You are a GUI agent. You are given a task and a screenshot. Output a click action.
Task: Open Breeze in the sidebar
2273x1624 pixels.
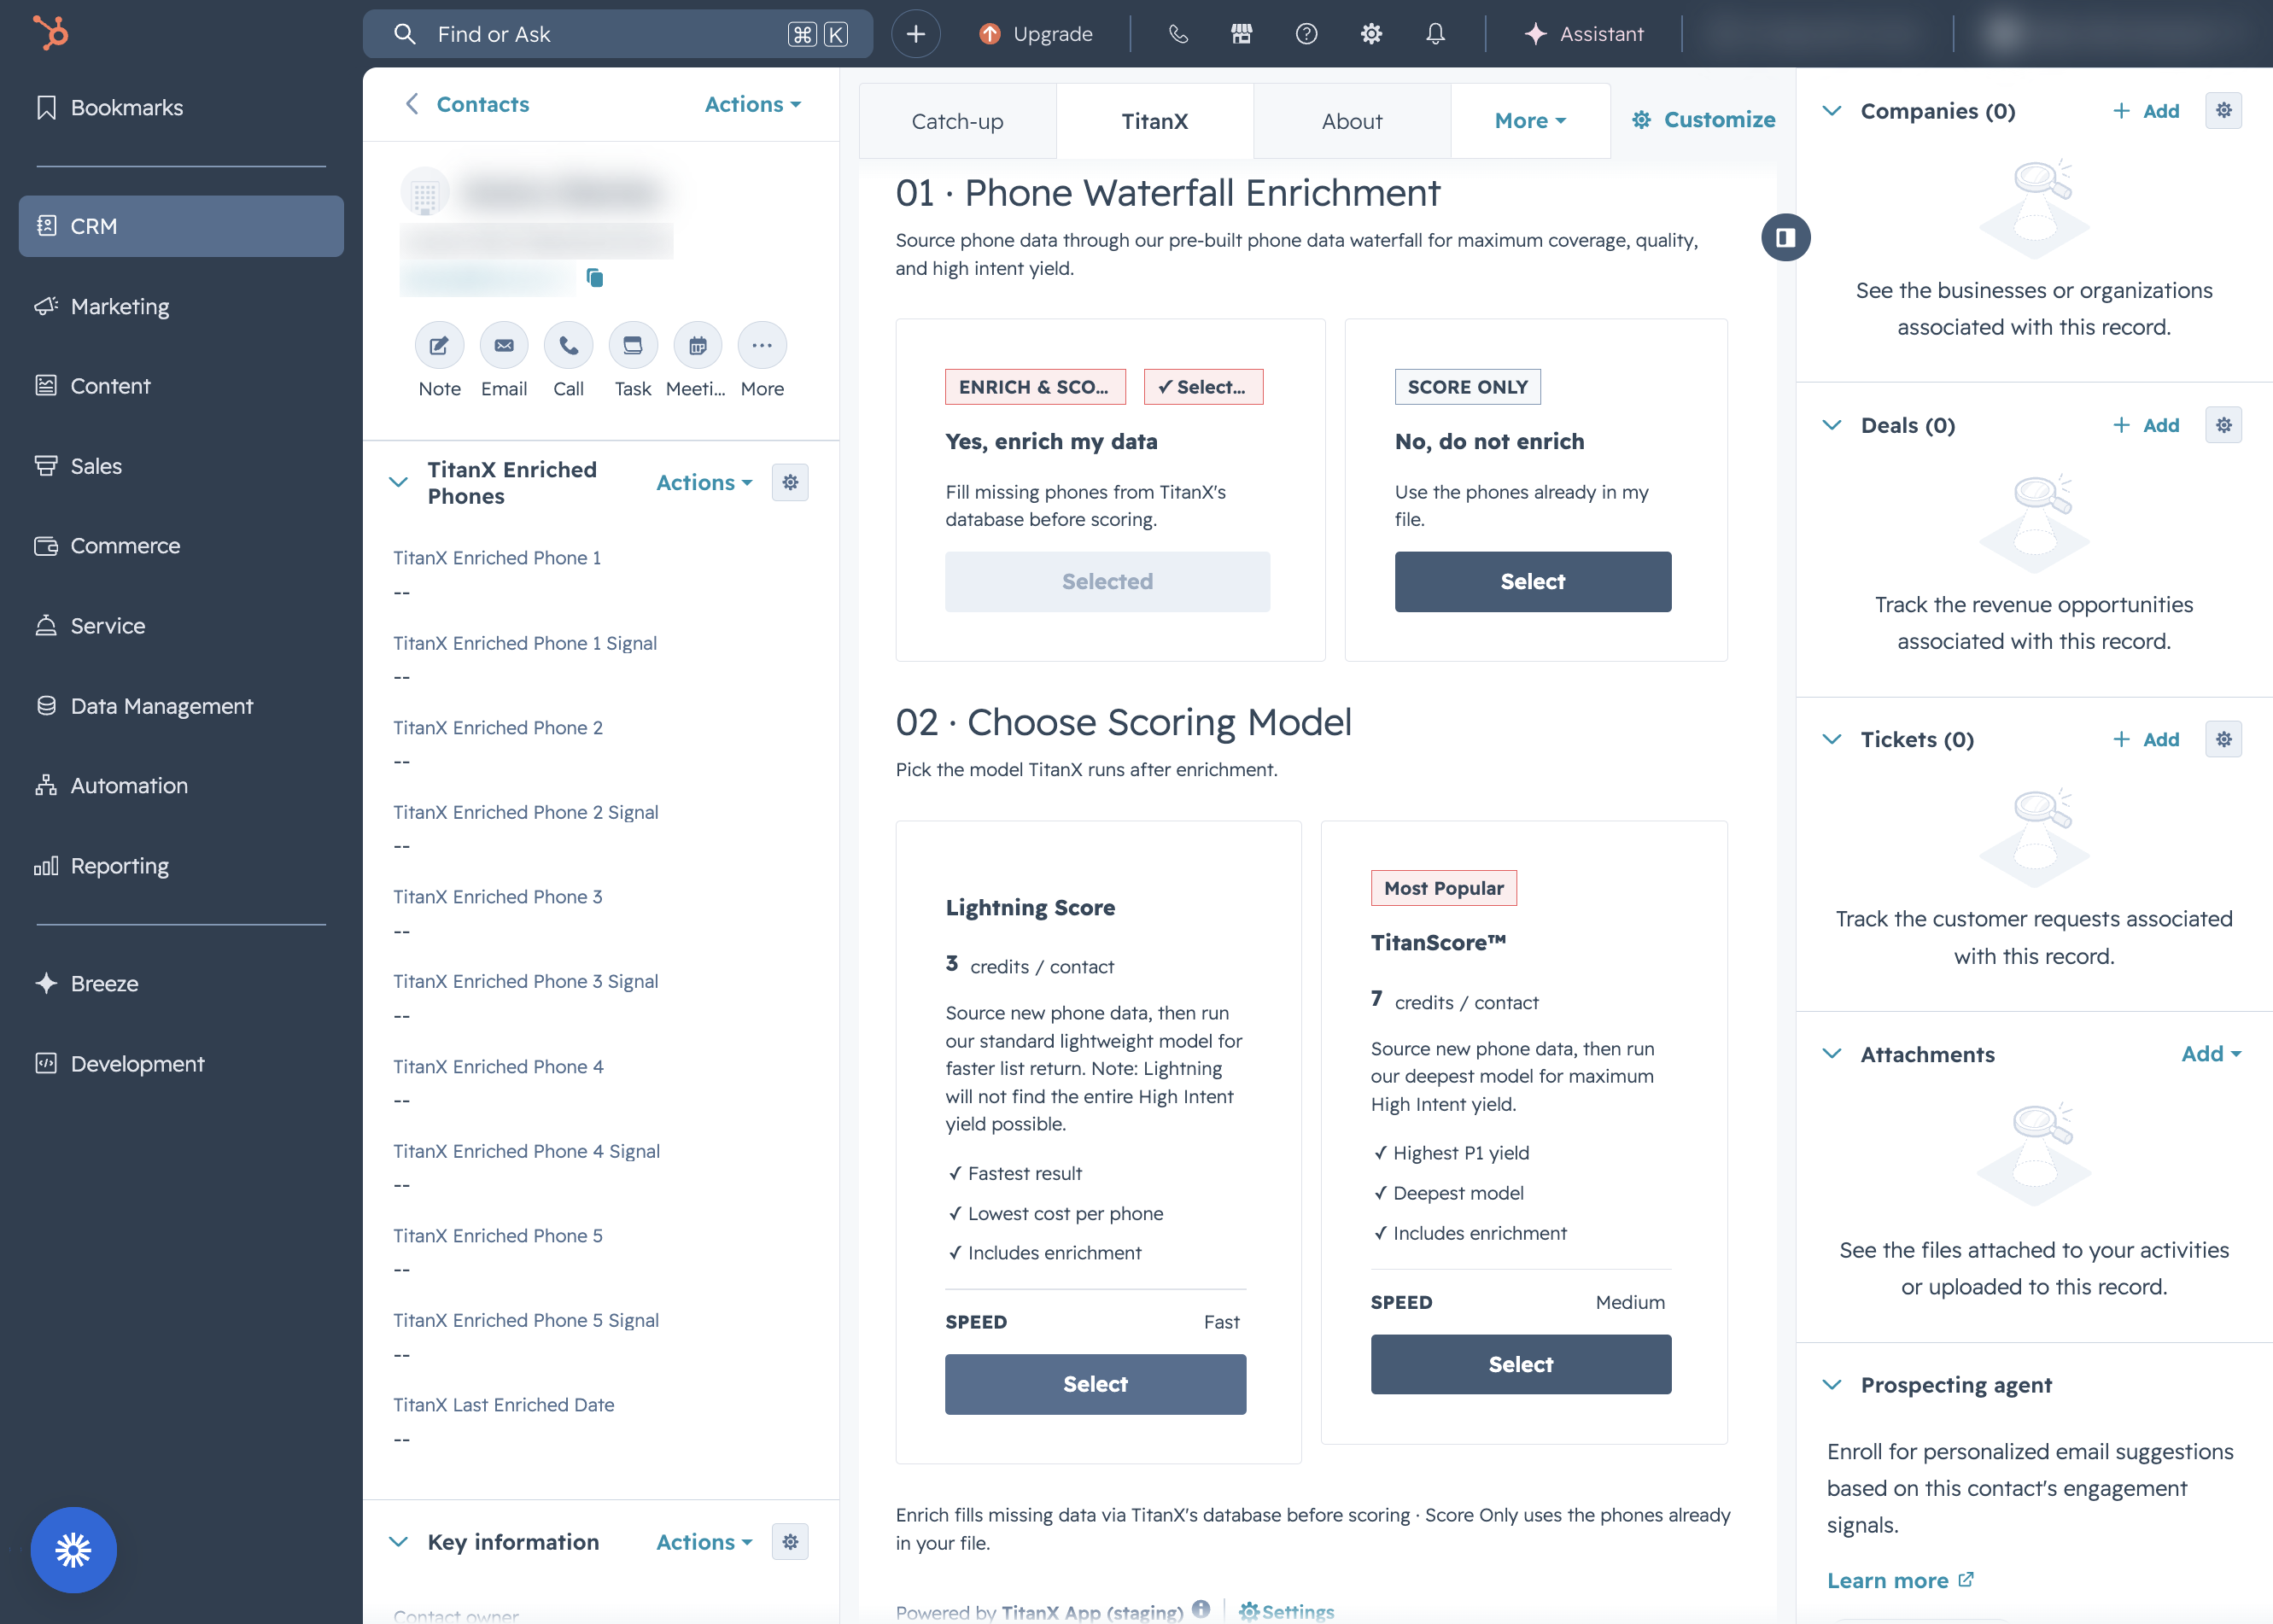tap(181, 984)
